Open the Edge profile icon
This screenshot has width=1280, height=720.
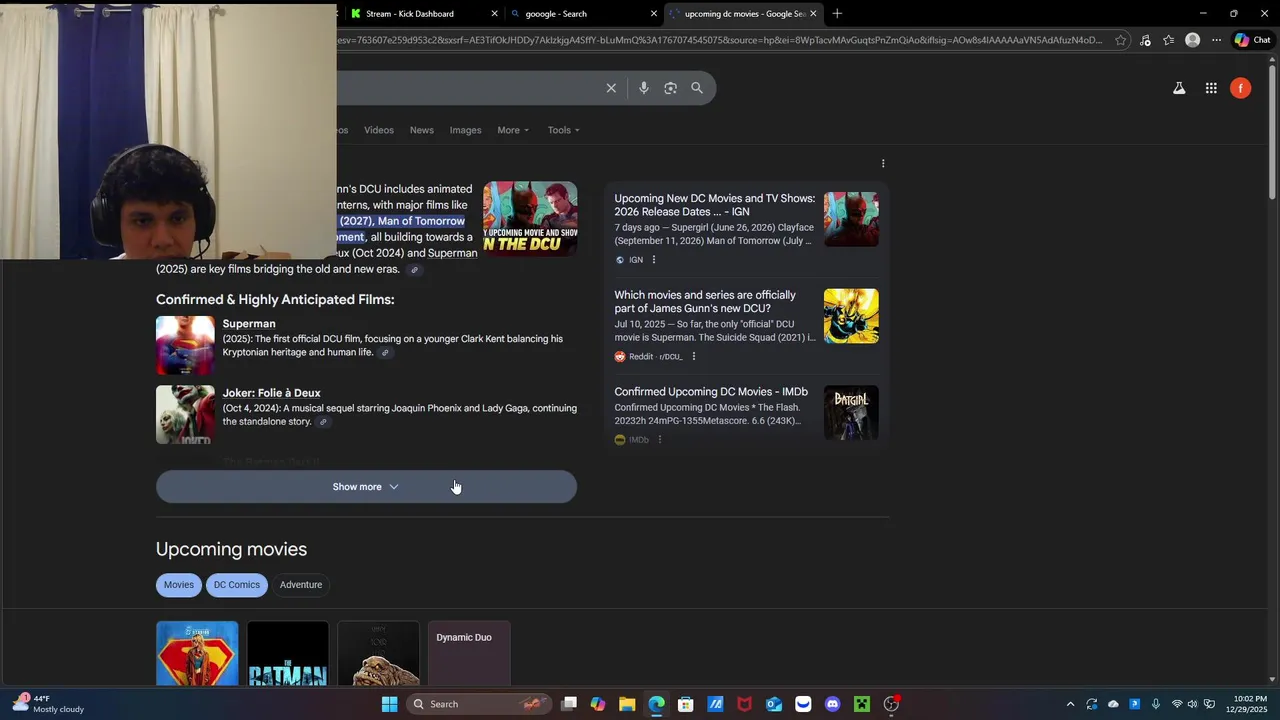(x=1192, y=40)
